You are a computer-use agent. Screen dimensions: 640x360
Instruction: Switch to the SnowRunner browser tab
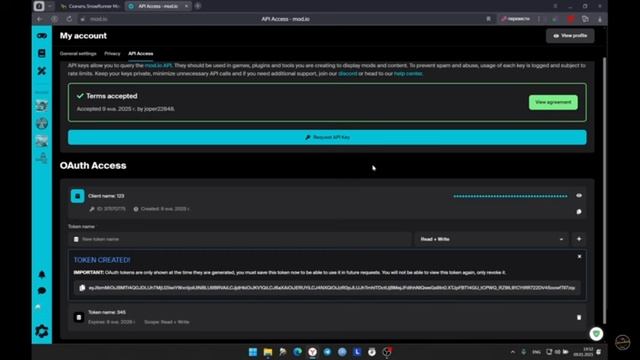click(90, 6)
